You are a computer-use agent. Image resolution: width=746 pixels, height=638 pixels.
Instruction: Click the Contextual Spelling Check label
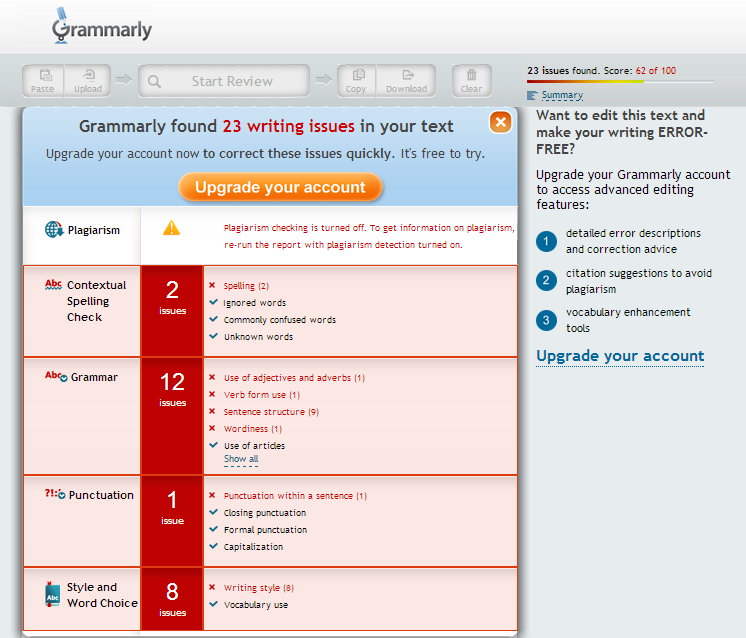[97, 301]
